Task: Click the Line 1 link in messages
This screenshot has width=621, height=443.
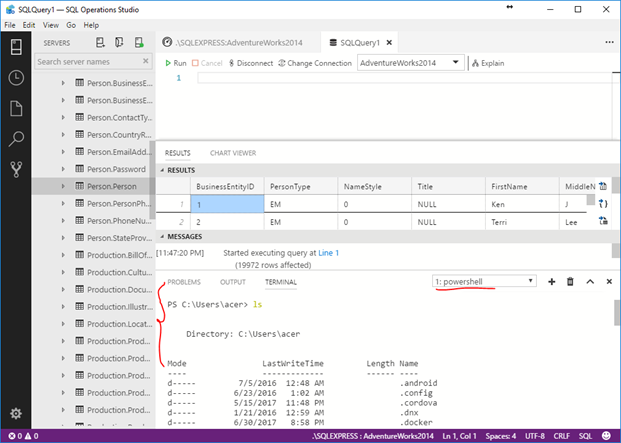Action: click(x=329, y=253)
